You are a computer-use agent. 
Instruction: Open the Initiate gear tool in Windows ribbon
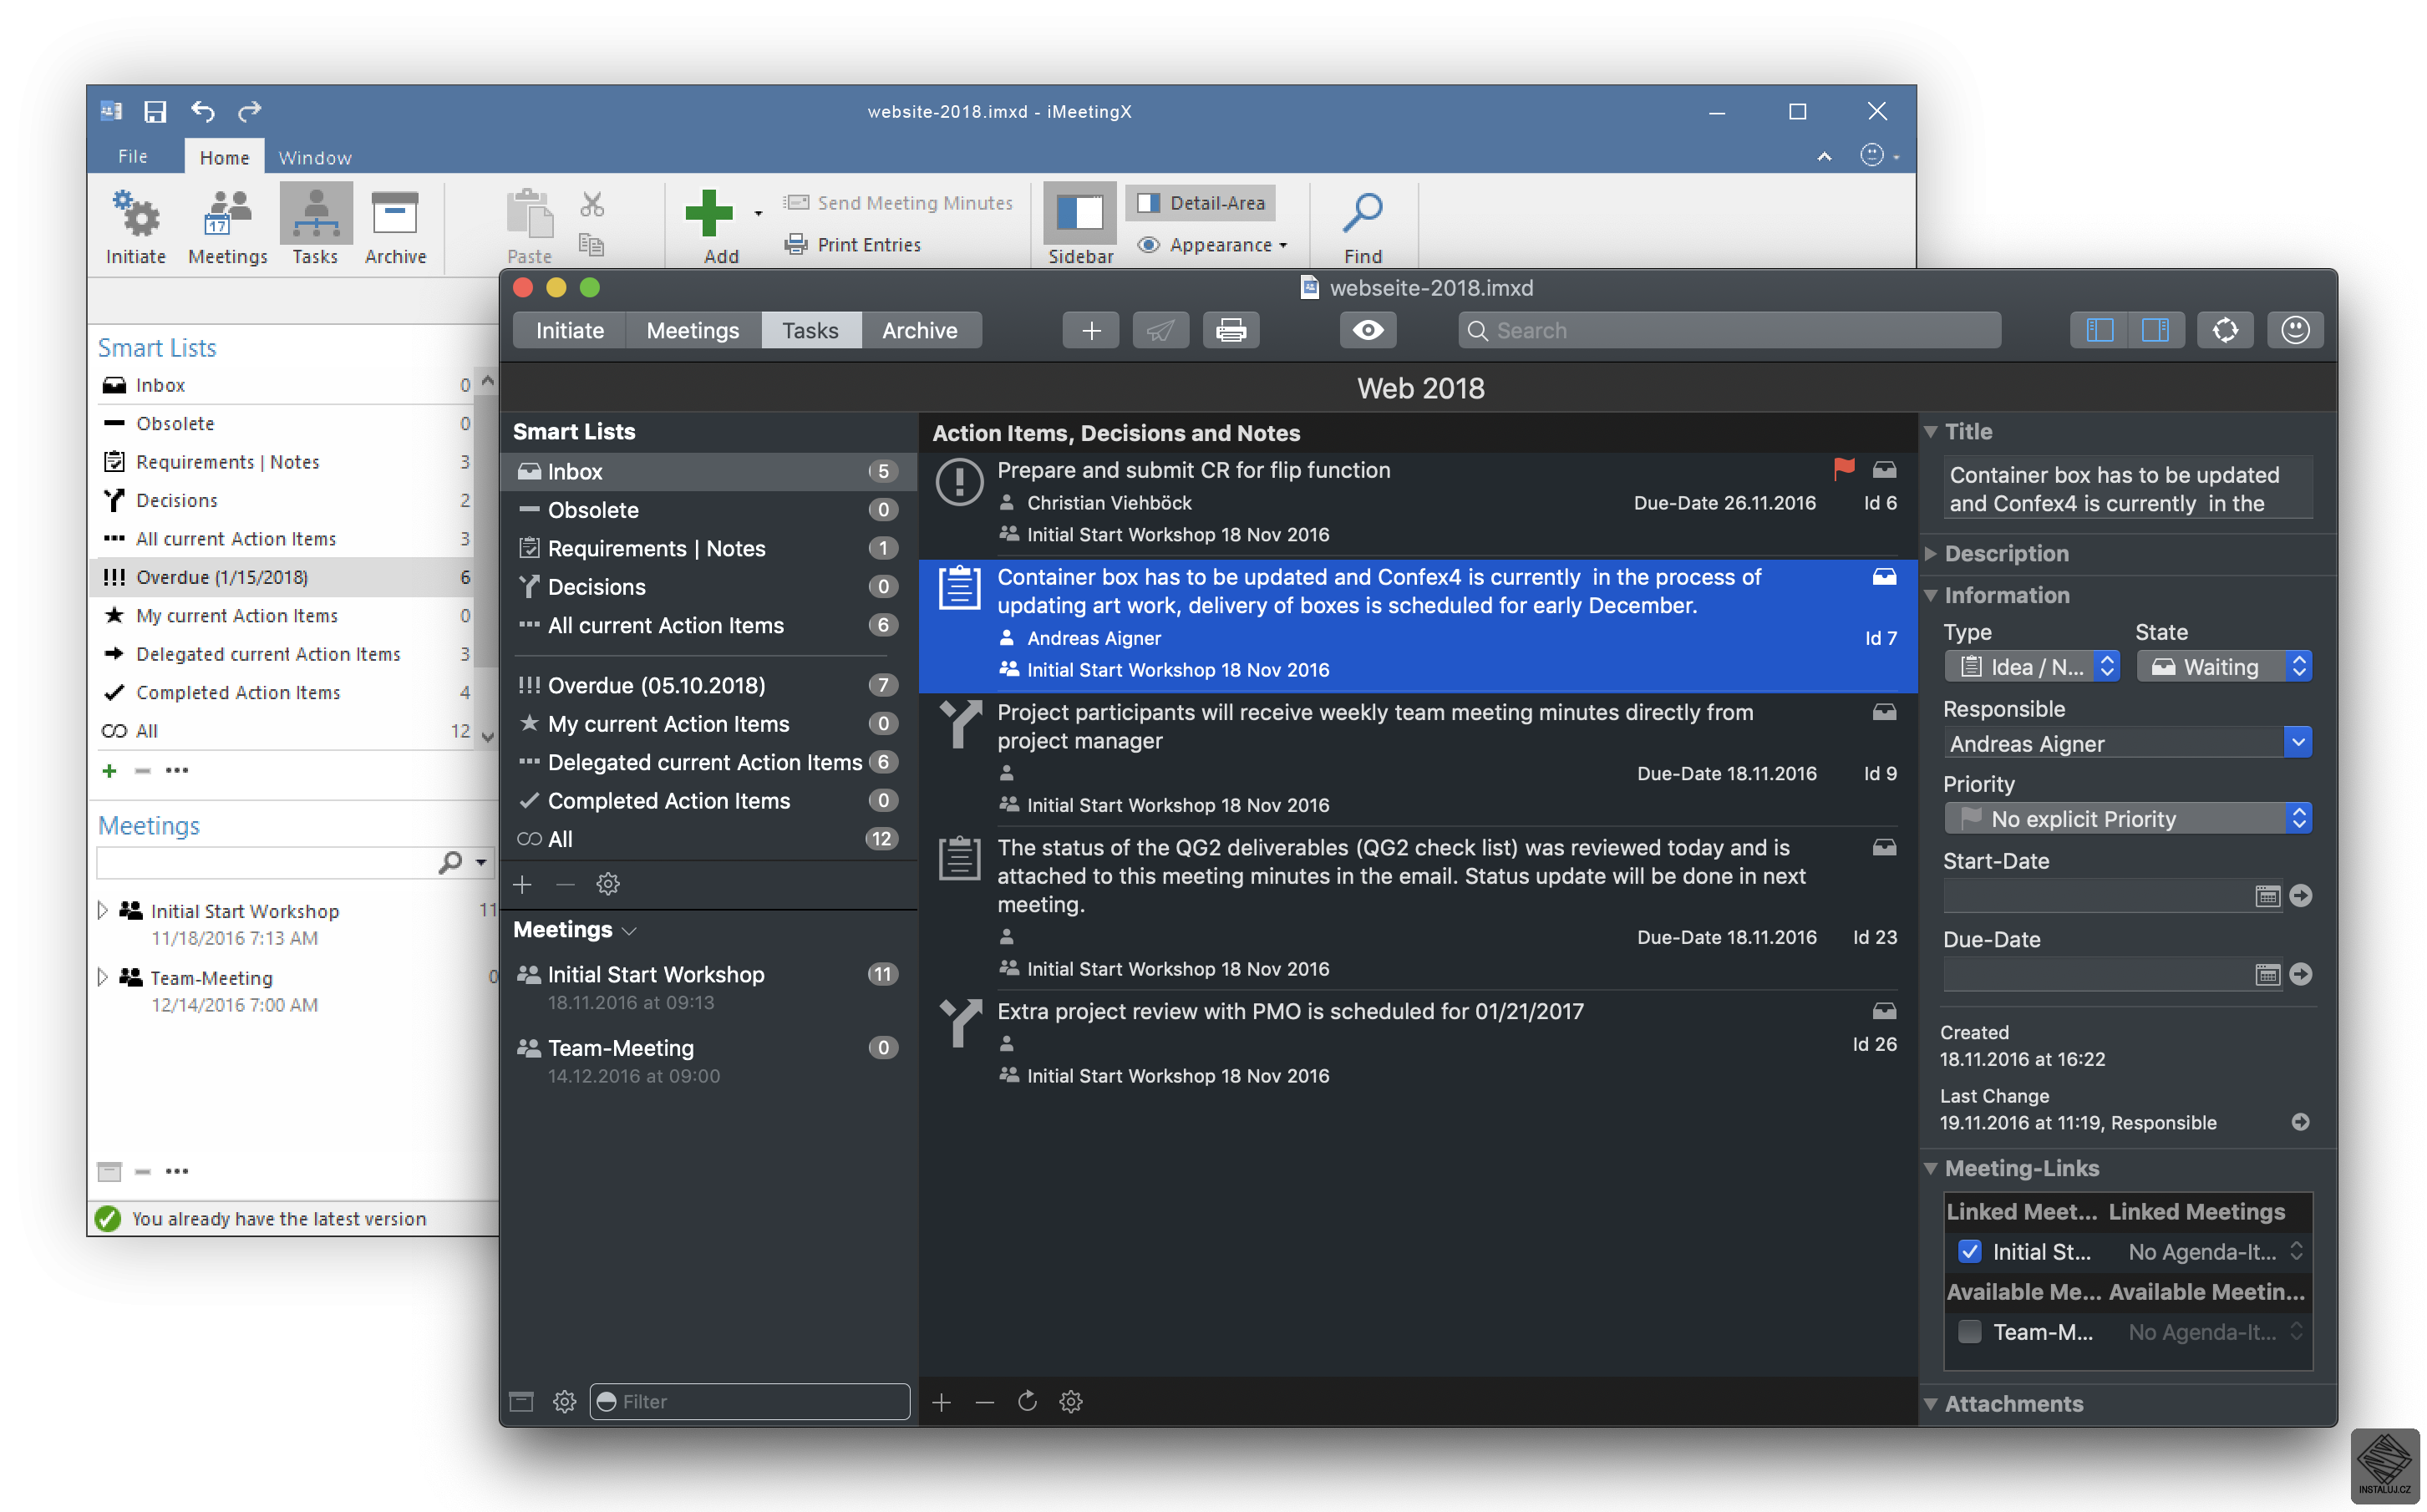136,226
